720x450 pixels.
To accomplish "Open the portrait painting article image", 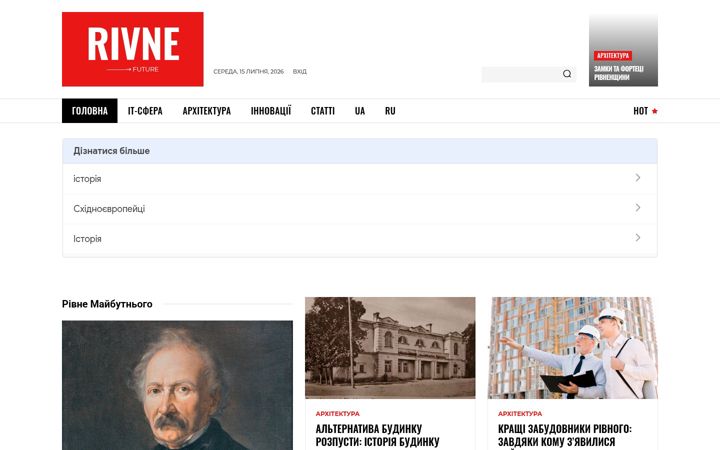I will coord(177,385).
